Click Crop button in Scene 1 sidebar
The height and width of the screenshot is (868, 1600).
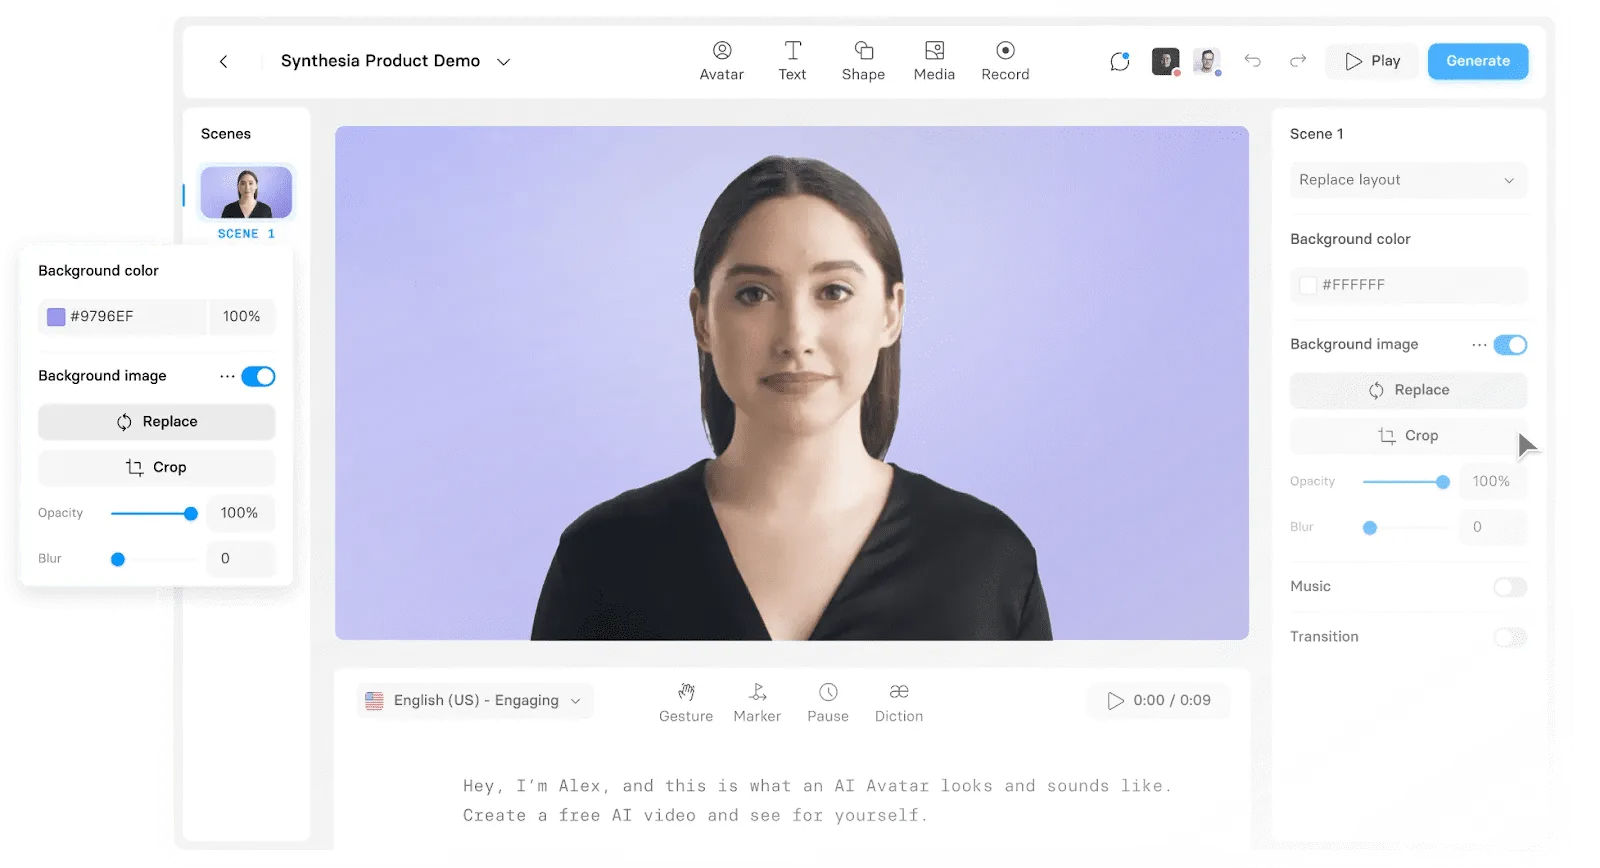pyautogui.click(x=1408, y=436)
